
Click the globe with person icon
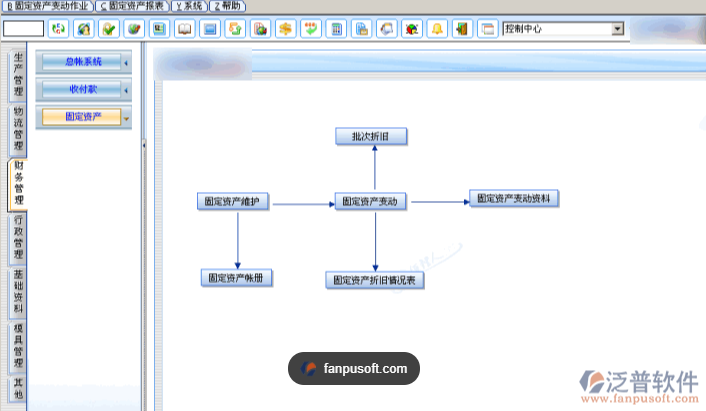pyautogui.click(x=84, y=29)
